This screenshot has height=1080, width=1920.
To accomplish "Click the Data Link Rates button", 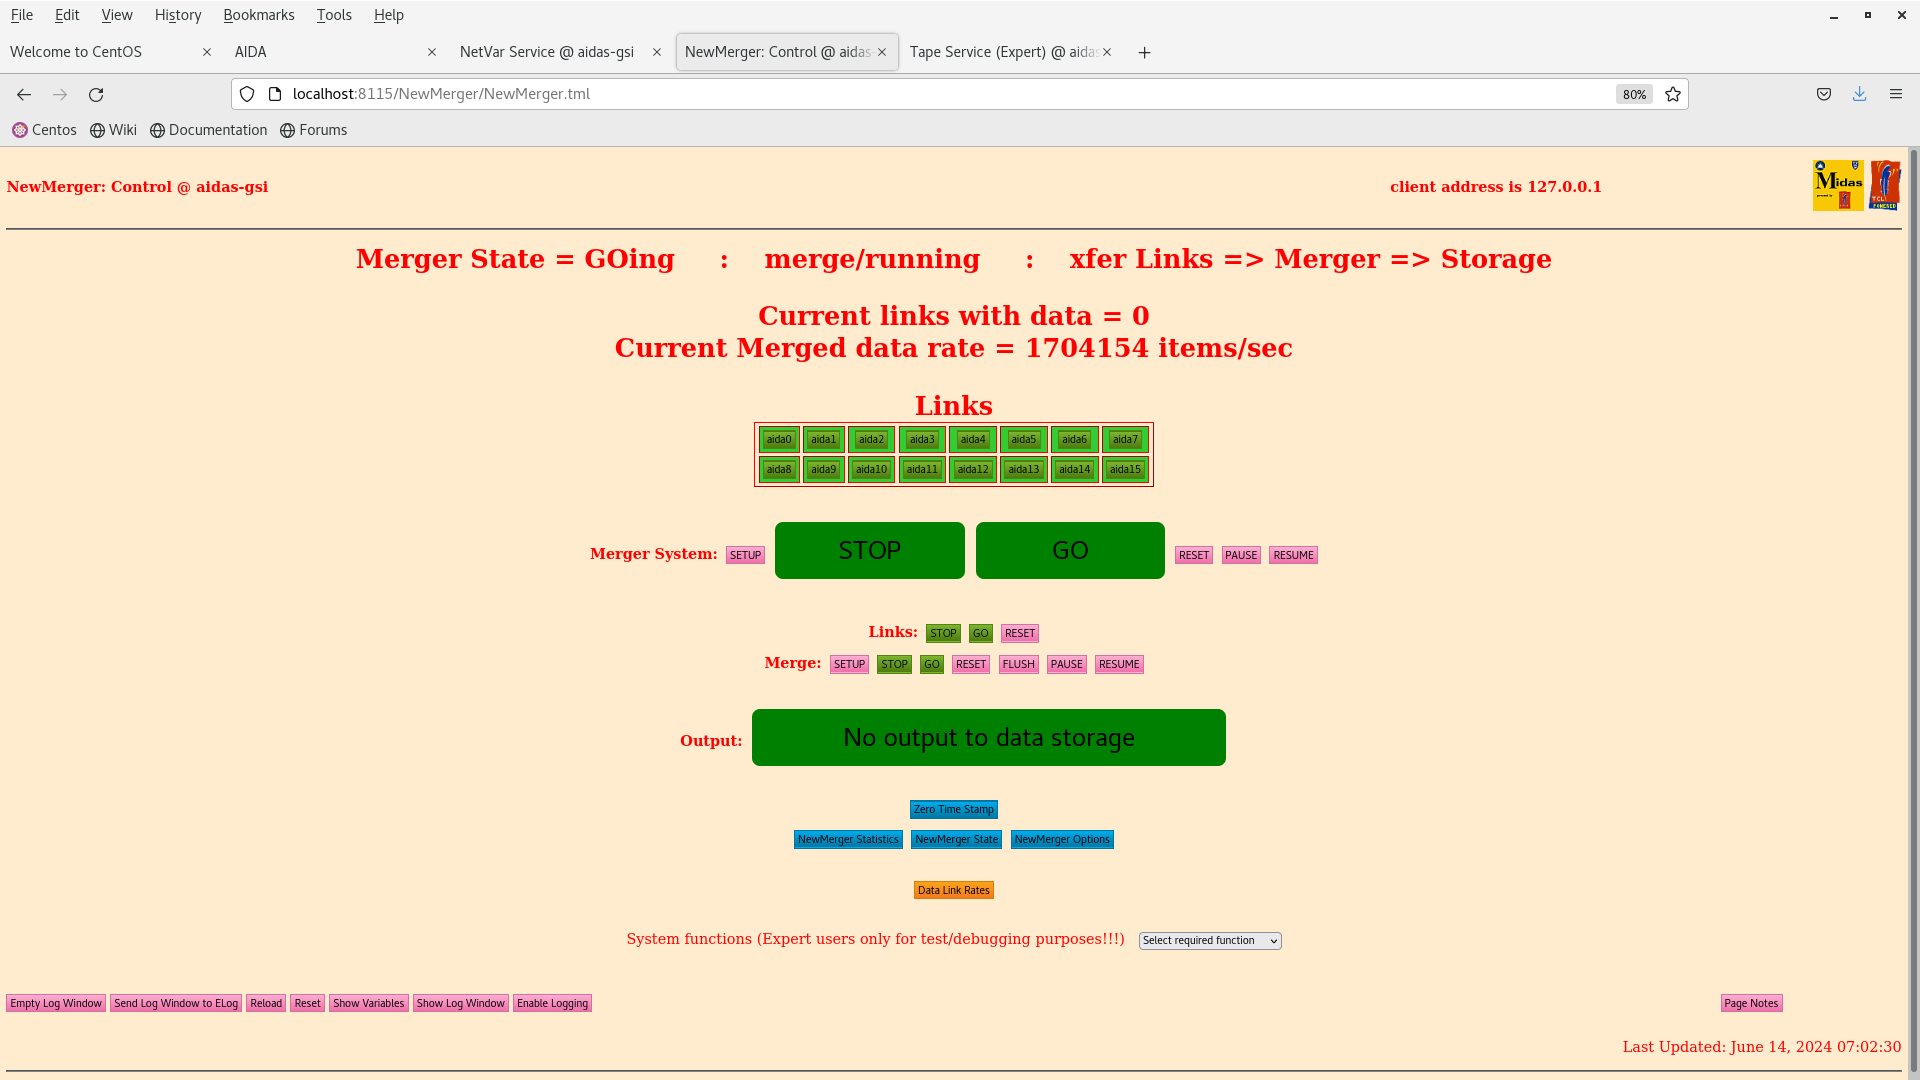I will pos(953,889).
